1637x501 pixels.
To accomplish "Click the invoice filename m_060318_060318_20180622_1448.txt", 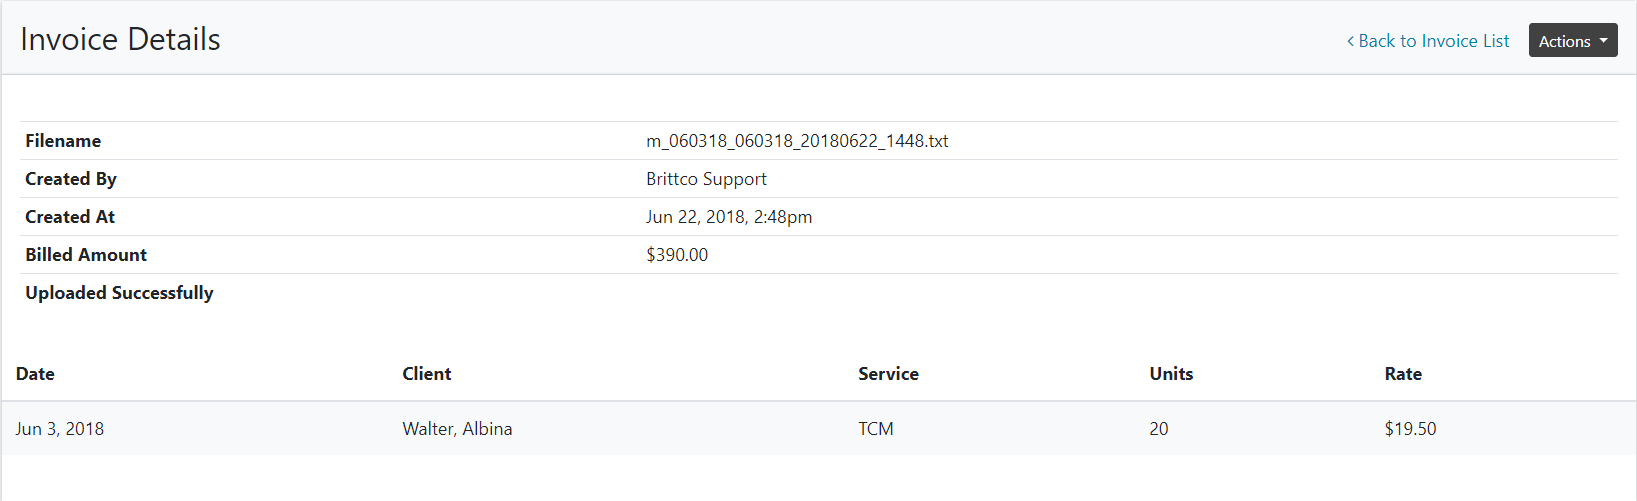I will (797, 141).
